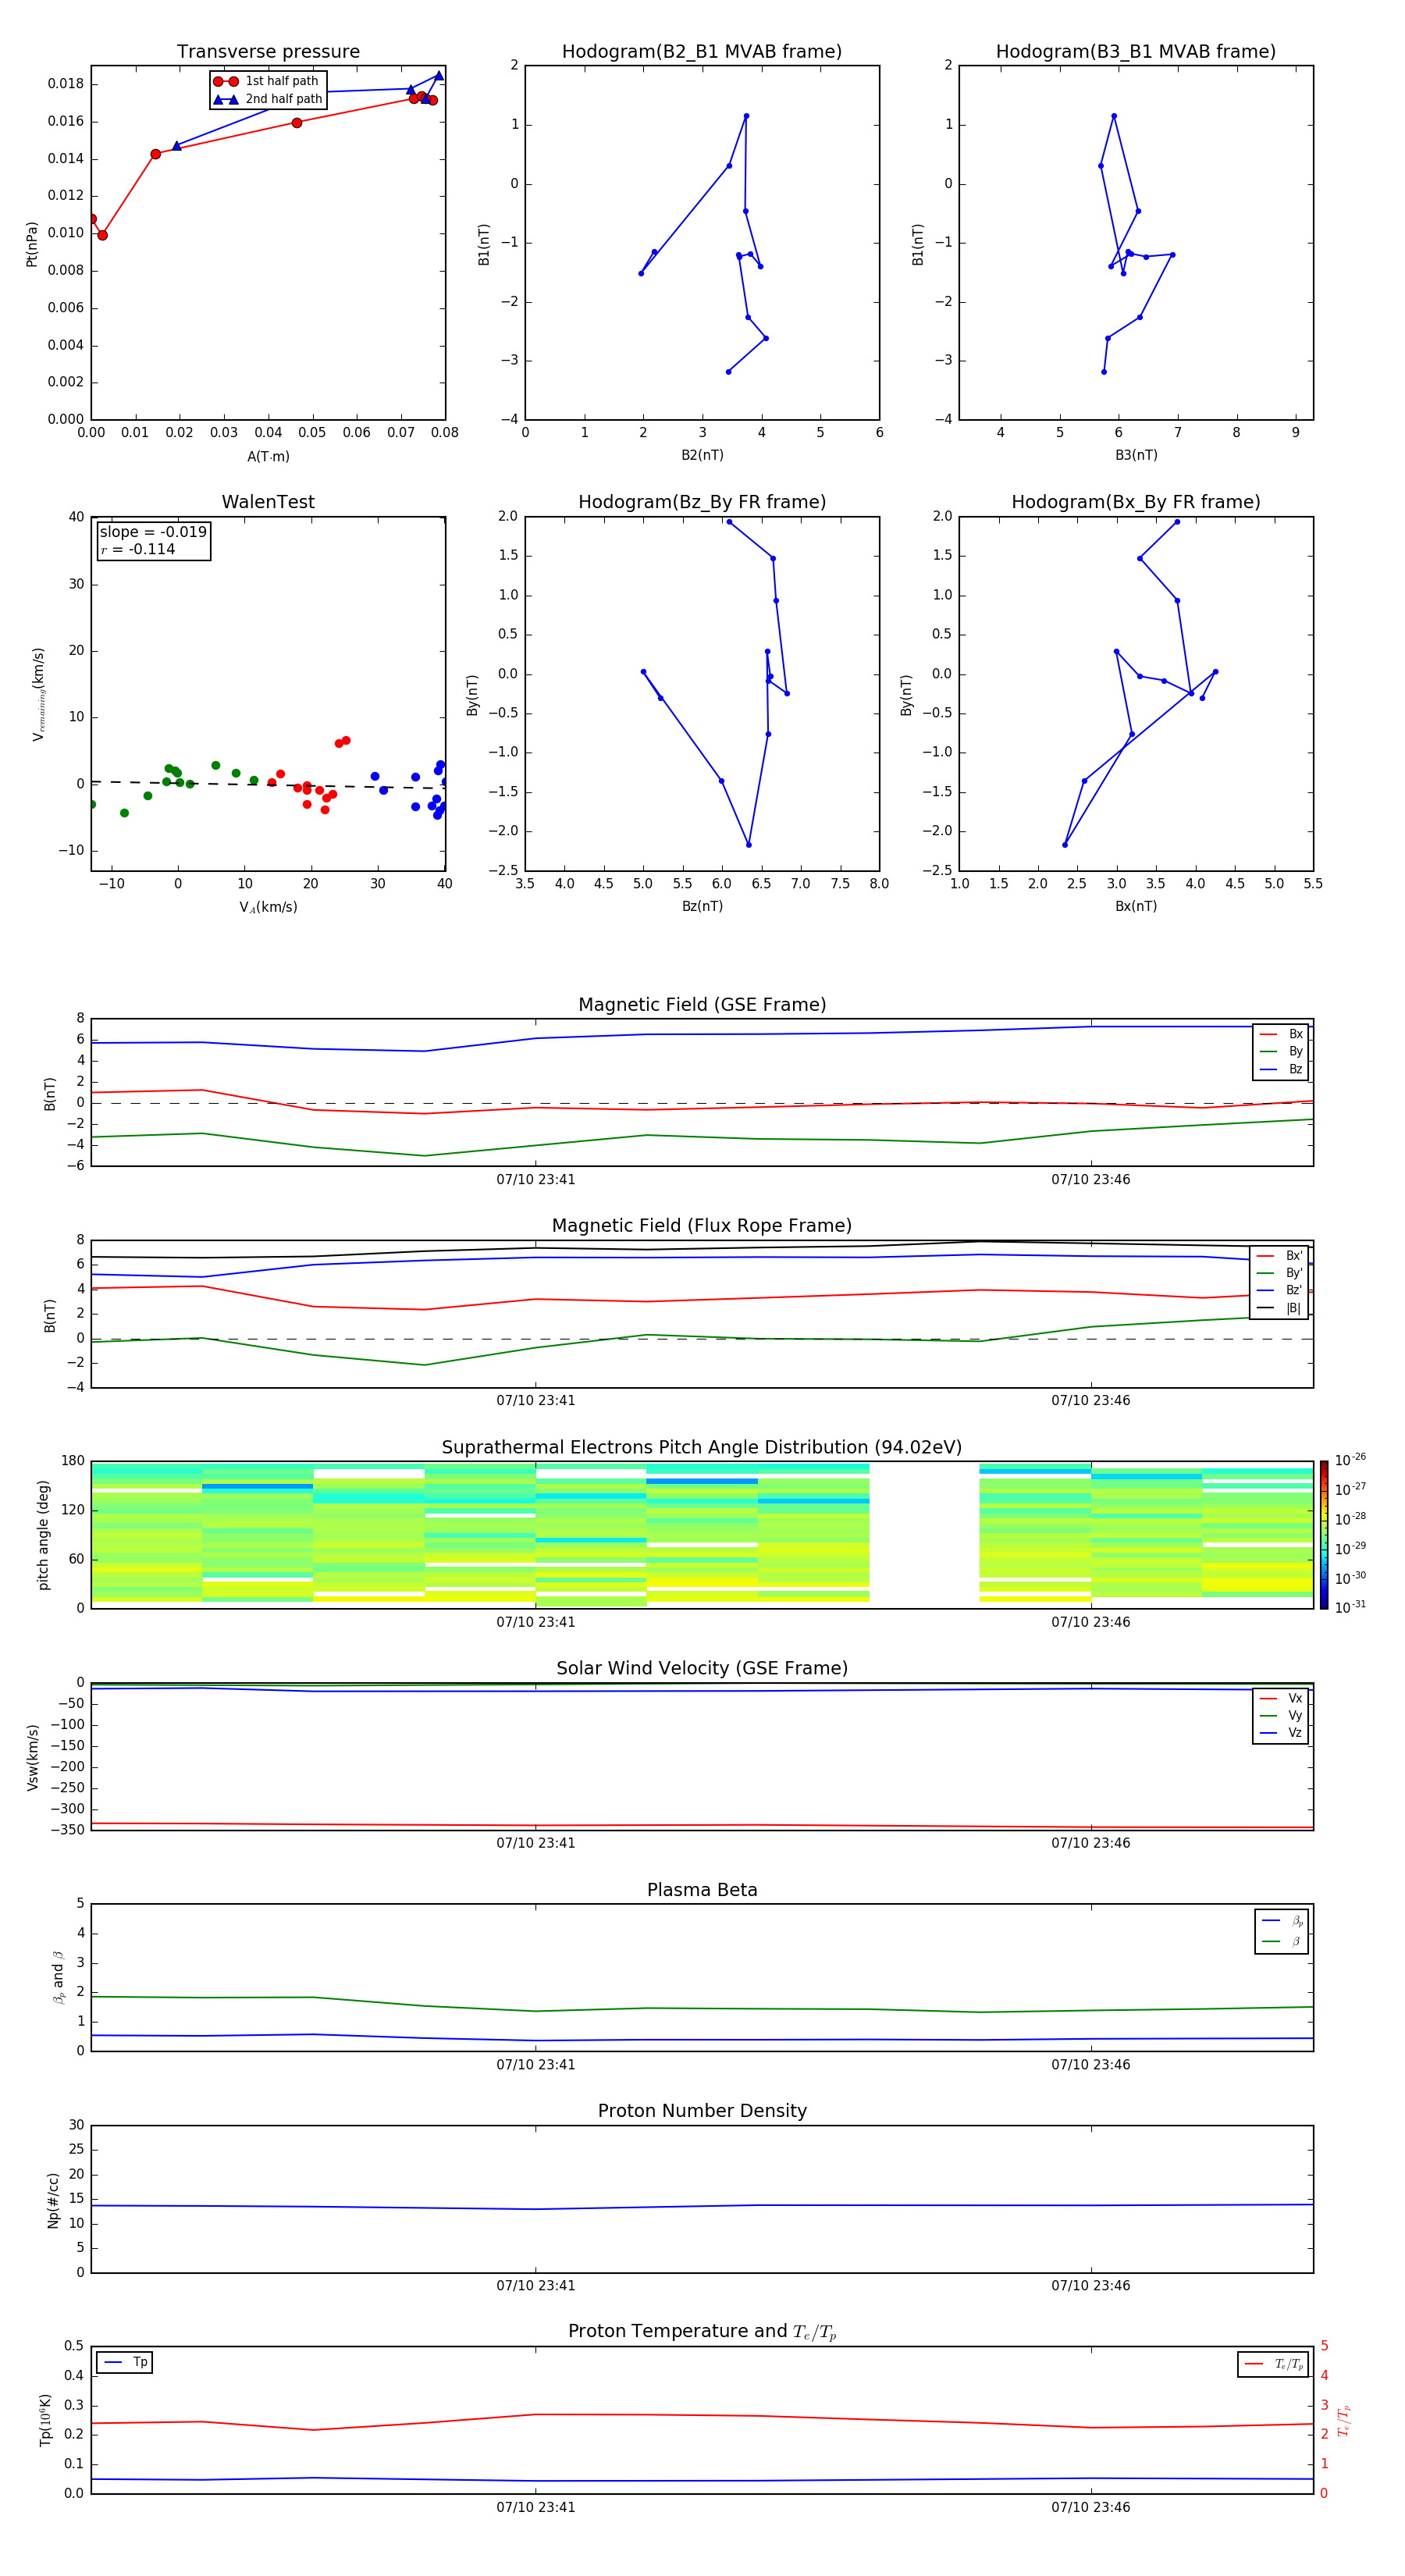This screenshot has width=1405, height=2576.
Task: Select the 'Vy' legend entry
Action: click(x=1281, y=1715)
